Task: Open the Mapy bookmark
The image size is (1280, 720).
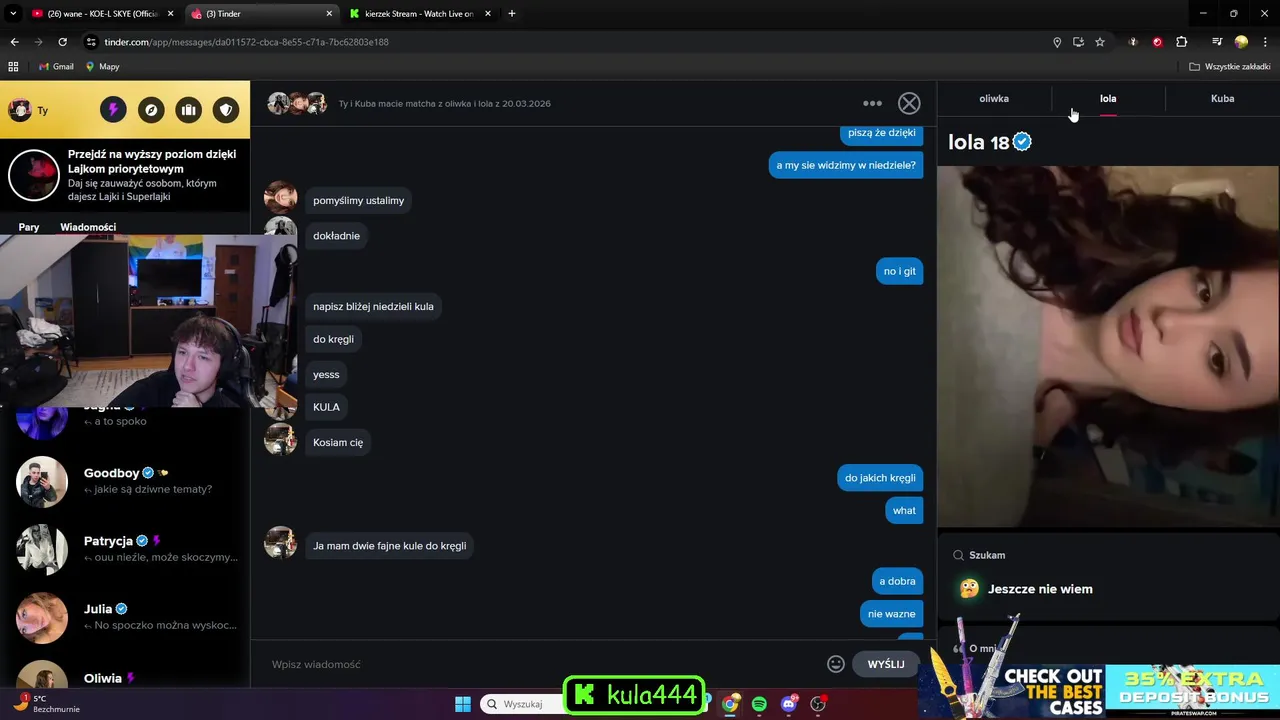Action: tap(102, 67)
